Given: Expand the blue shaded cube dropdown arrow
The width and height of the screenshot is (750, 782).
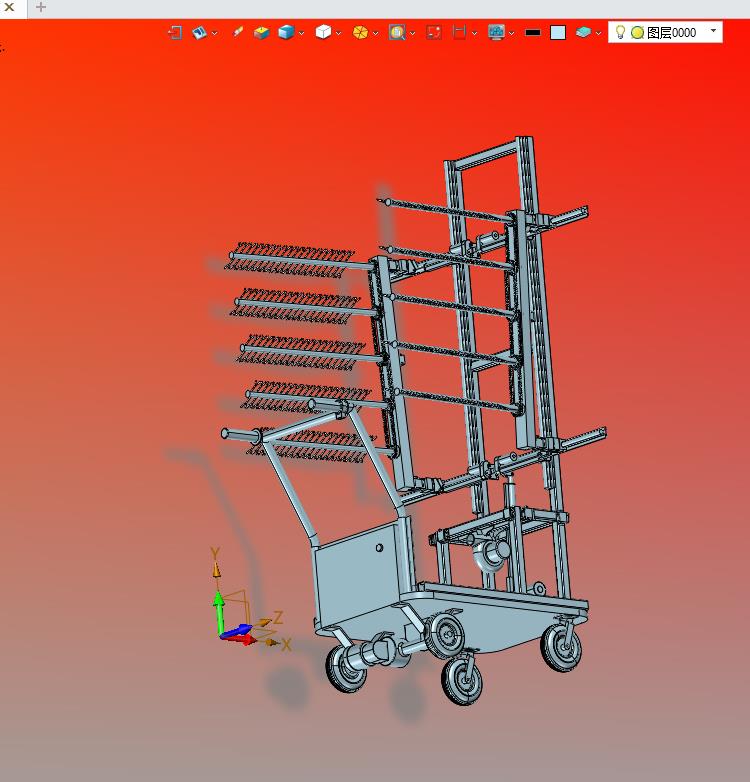Looking at the screenshot, I should [x=301, y=33].
